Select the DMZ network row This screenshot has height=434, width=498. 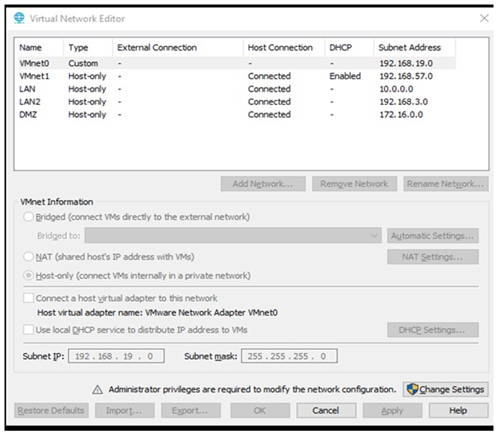tap(237, 114)
